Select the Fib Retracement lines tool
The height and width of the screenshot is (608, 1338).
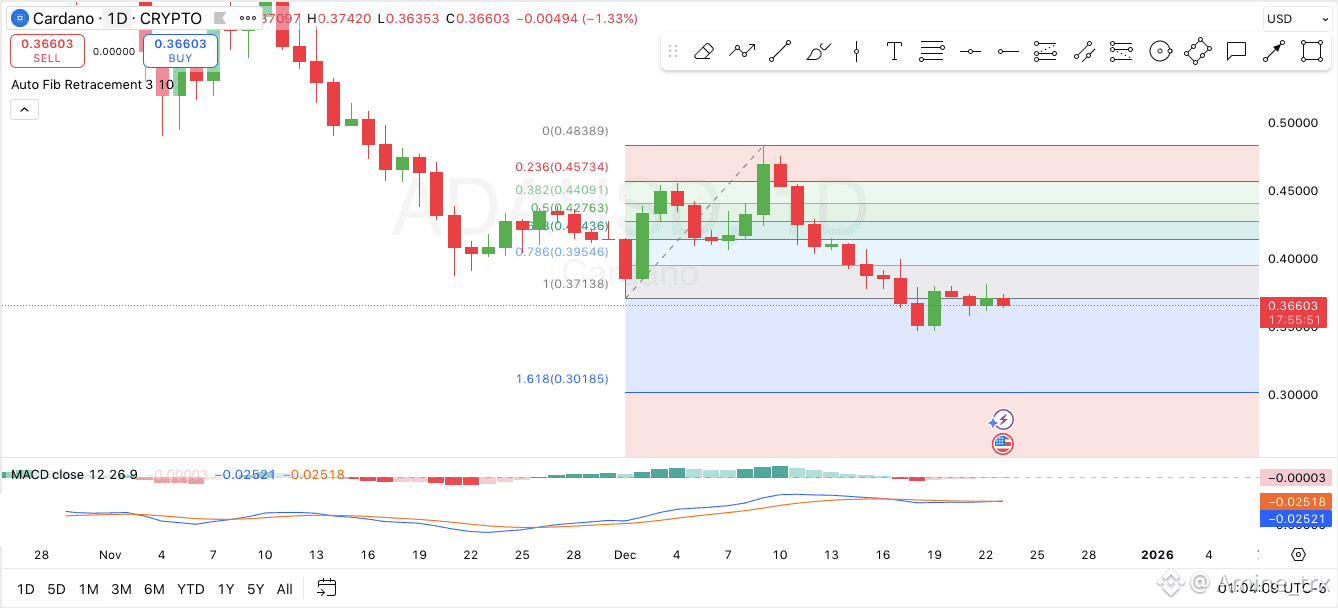tap(932, 51)
